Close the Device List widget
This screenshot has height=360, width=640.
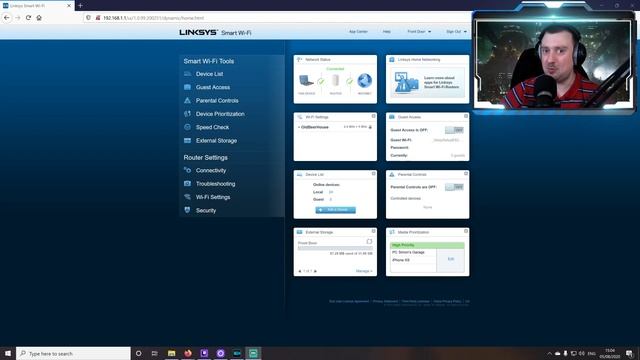[x=373, y=174]
